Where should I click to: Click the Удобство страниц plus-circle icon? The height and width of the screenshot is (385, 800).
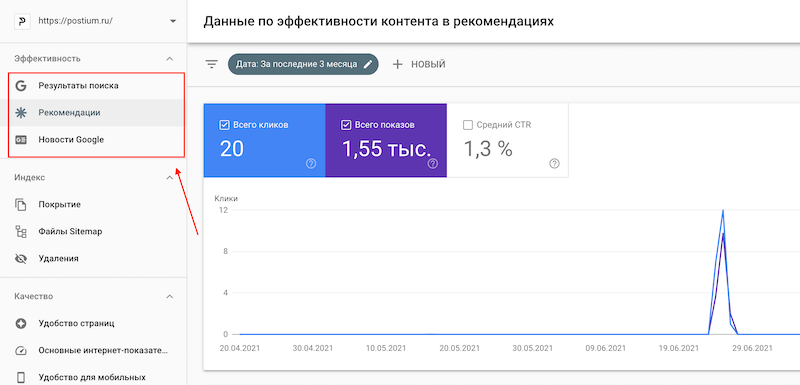point(21,323)
